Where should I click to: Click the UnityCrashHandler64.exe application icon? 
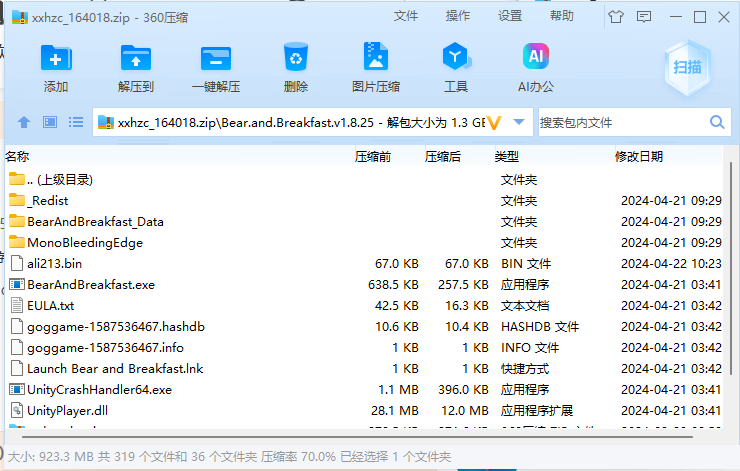tap(17, 389)
